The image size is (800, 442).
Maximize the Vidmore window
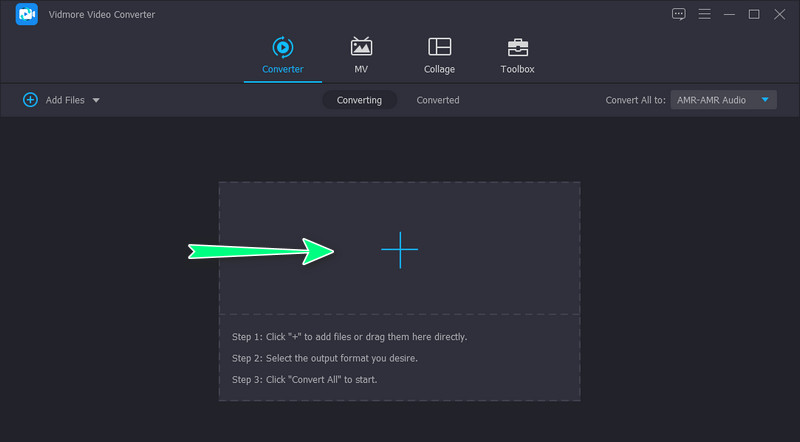[754, 14]
